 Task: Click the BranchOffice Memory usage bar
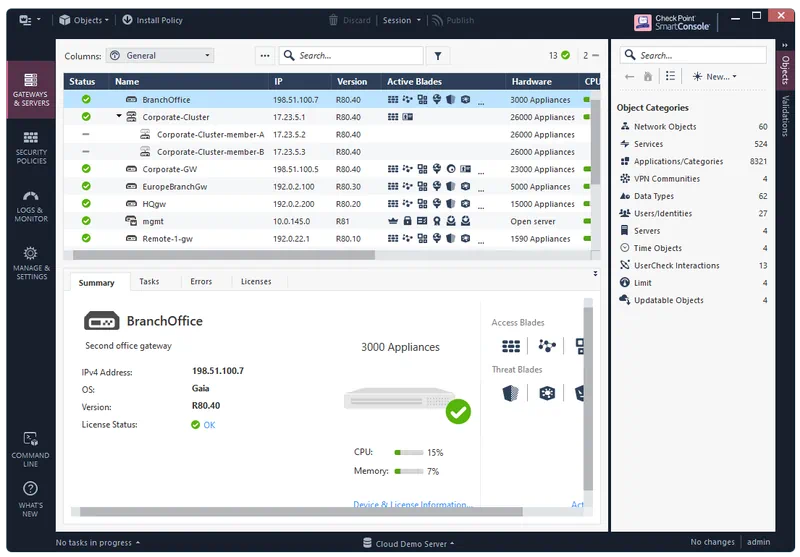click(x=408, y=471)
